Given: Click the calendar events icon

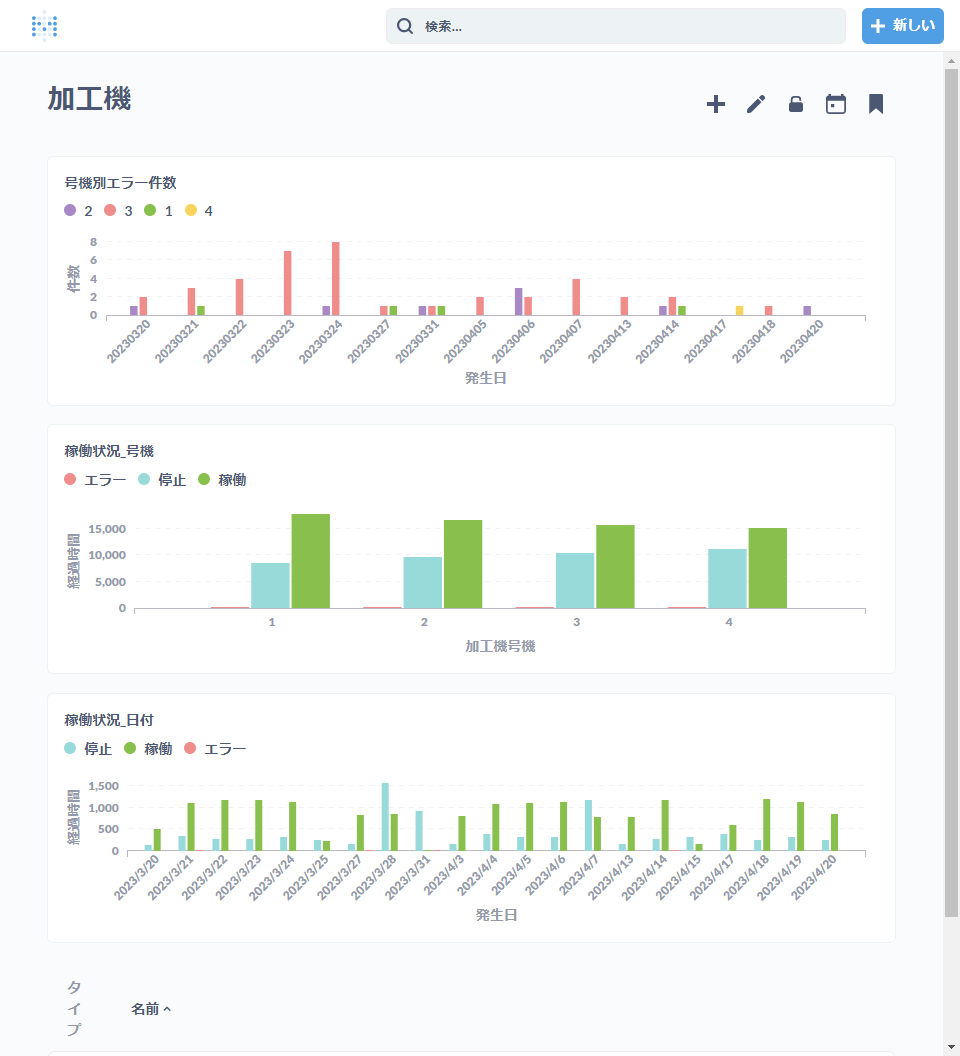Looking at the screenshot, I should pos(836,104).
